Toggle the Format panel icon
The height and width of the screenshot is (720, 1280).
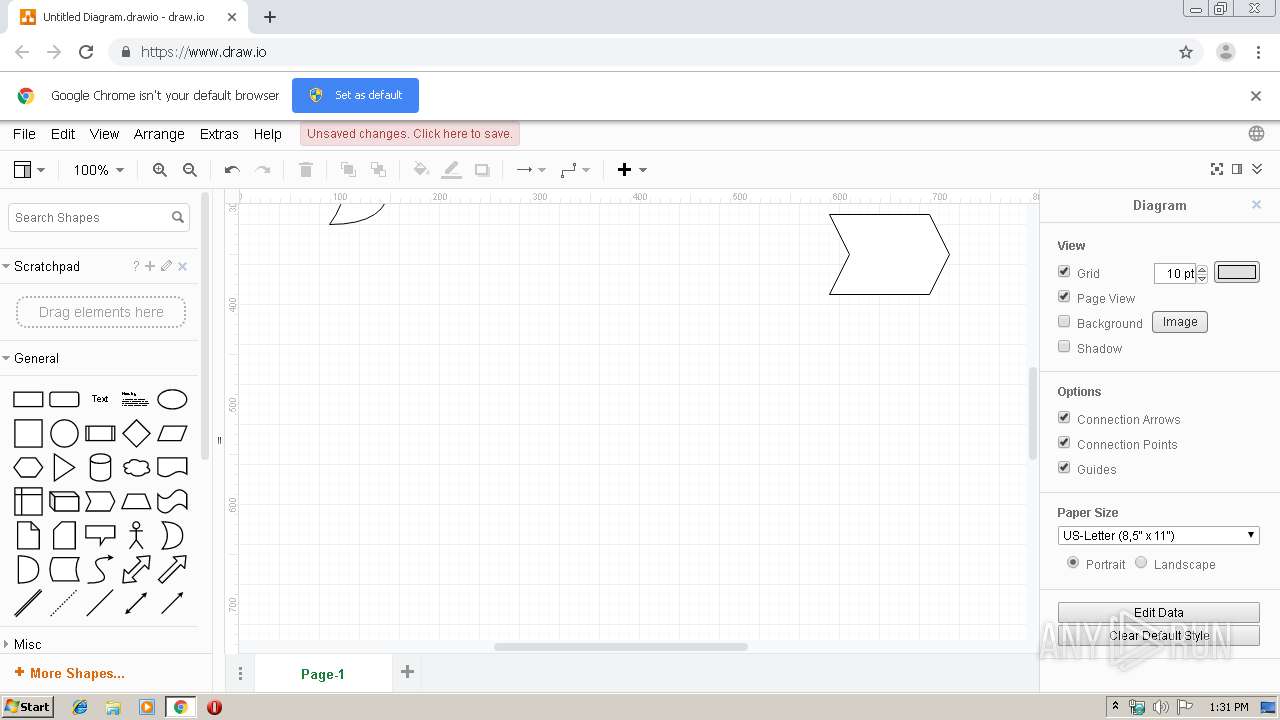click(1237, 169)
